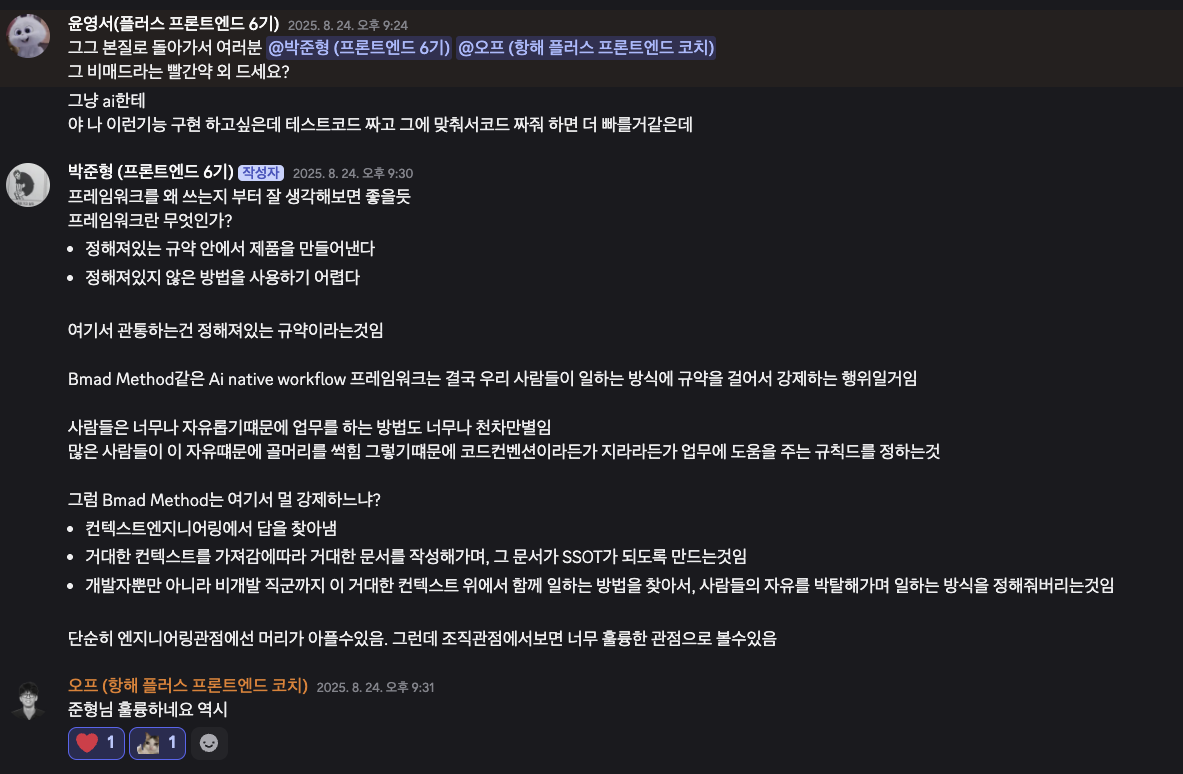The height and width of the screenshot is (774, 1183).
Task: Click the orange 오프 username
Action: (187, 686)
